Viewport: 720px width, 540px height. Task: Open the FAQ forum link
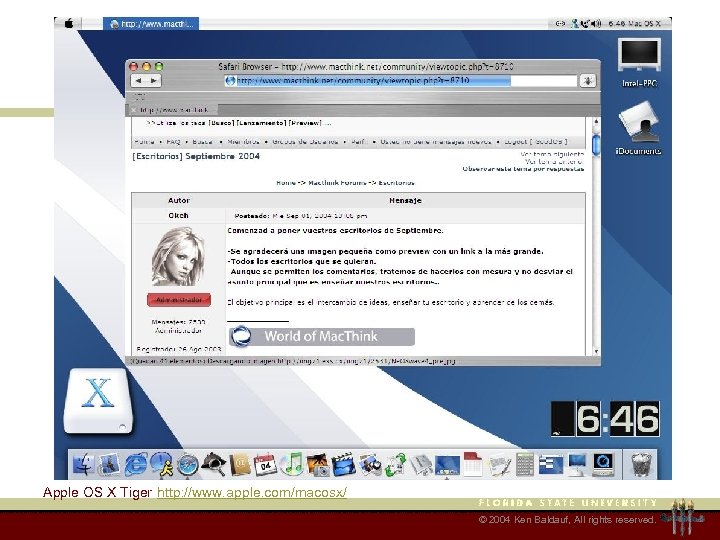click(x=173, y=142)
